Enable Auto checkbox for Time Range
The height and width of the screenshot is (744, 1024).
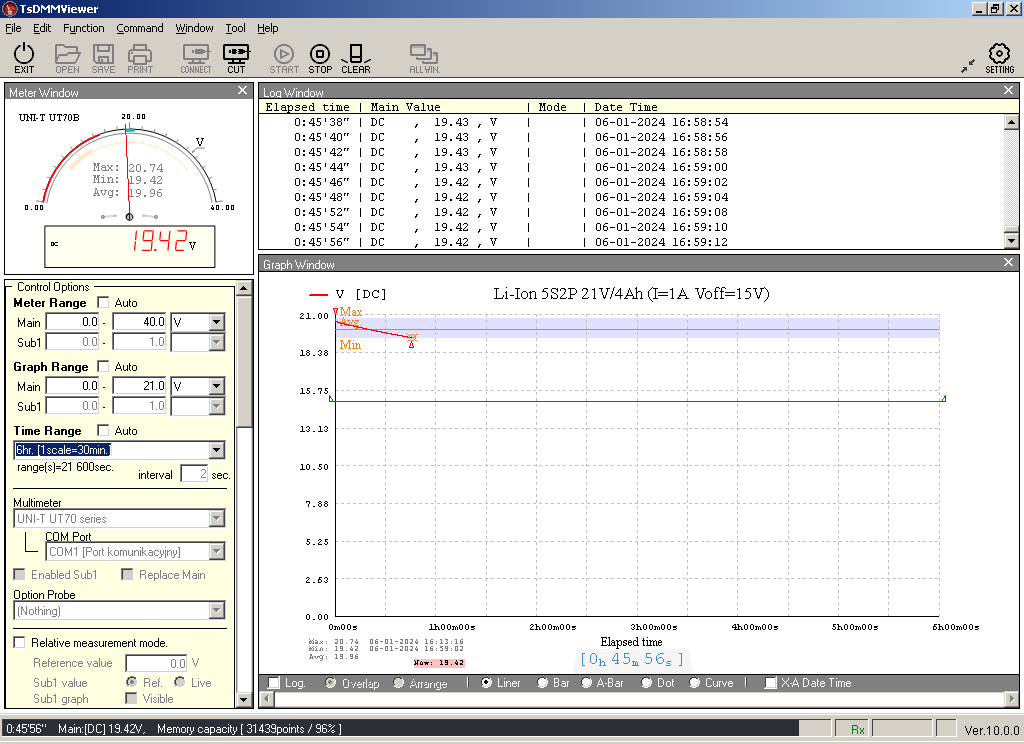(103, 431)
